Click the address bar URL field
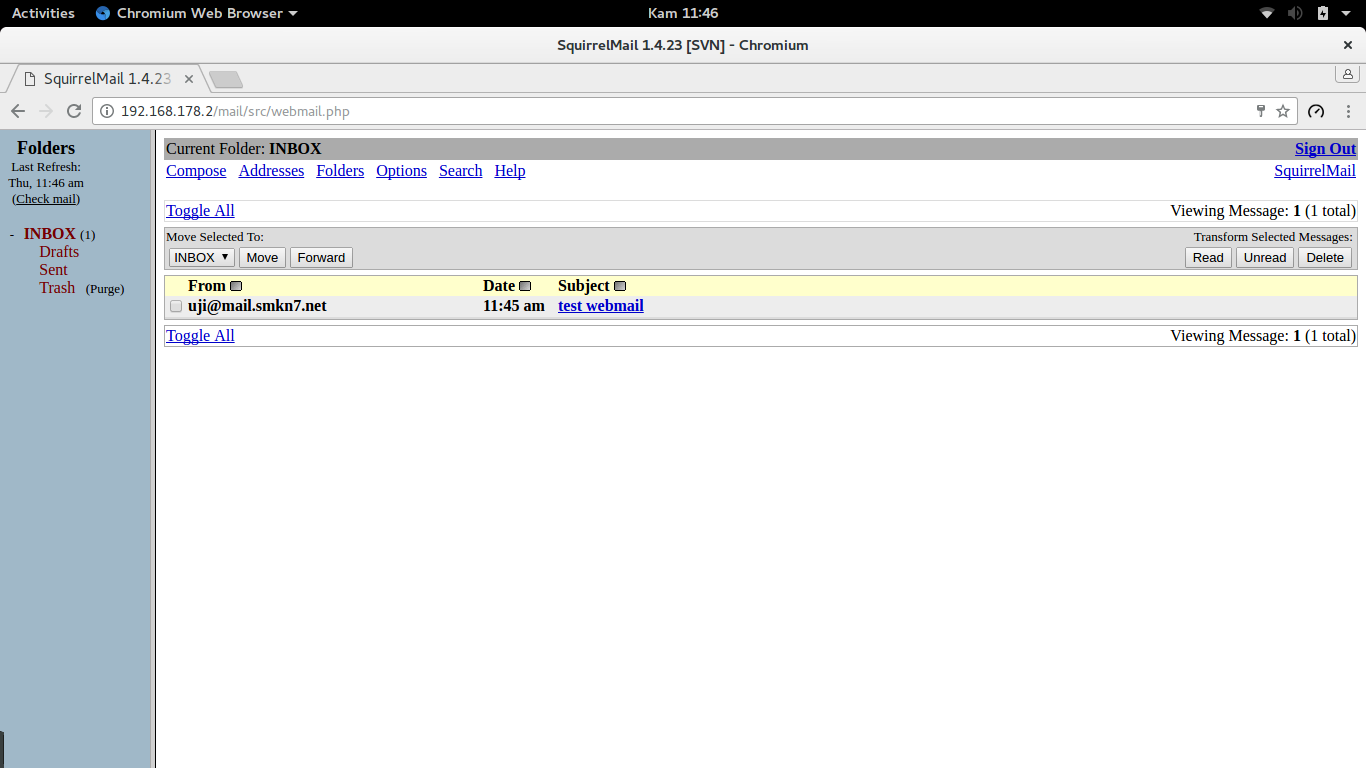Viewport: 1366px width, 768px height. (680, 111)
